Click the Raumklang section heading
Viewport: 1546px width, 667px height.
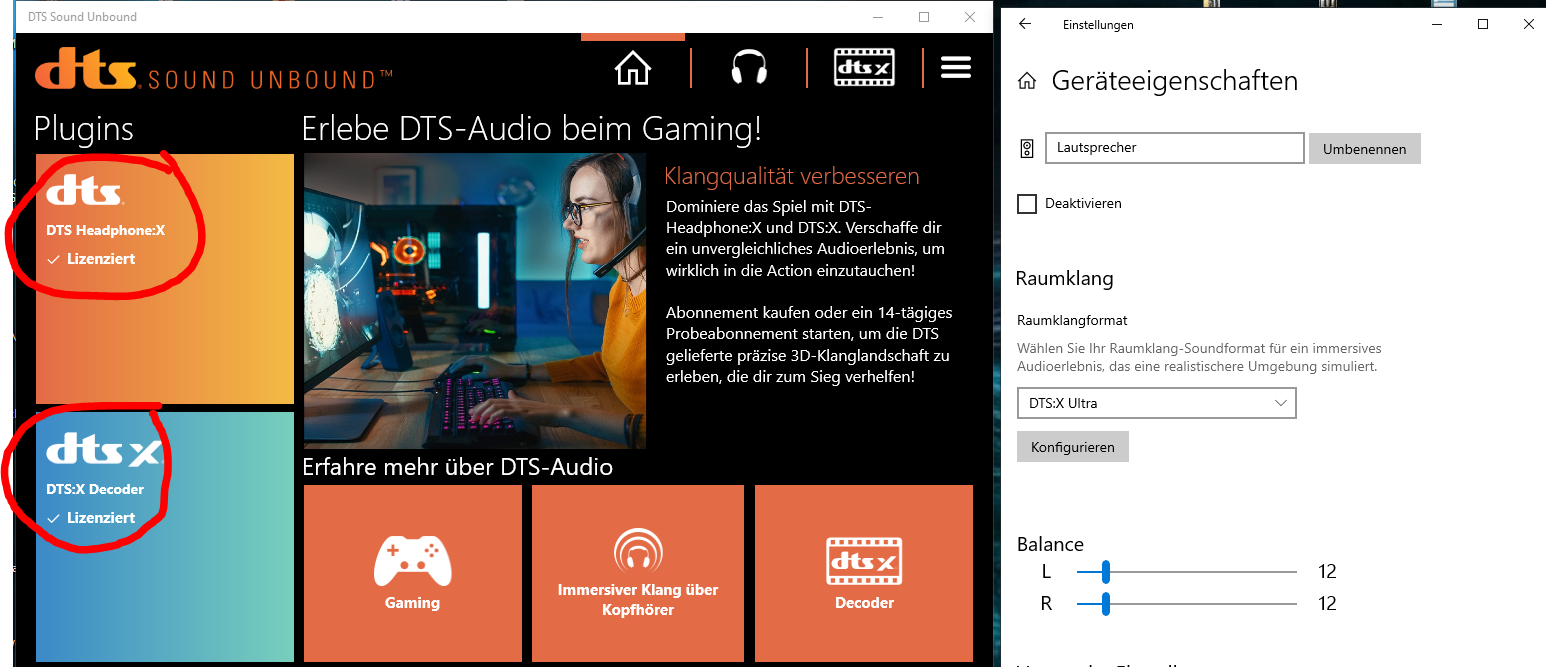pyautogui.click(x=1064, y=278)
